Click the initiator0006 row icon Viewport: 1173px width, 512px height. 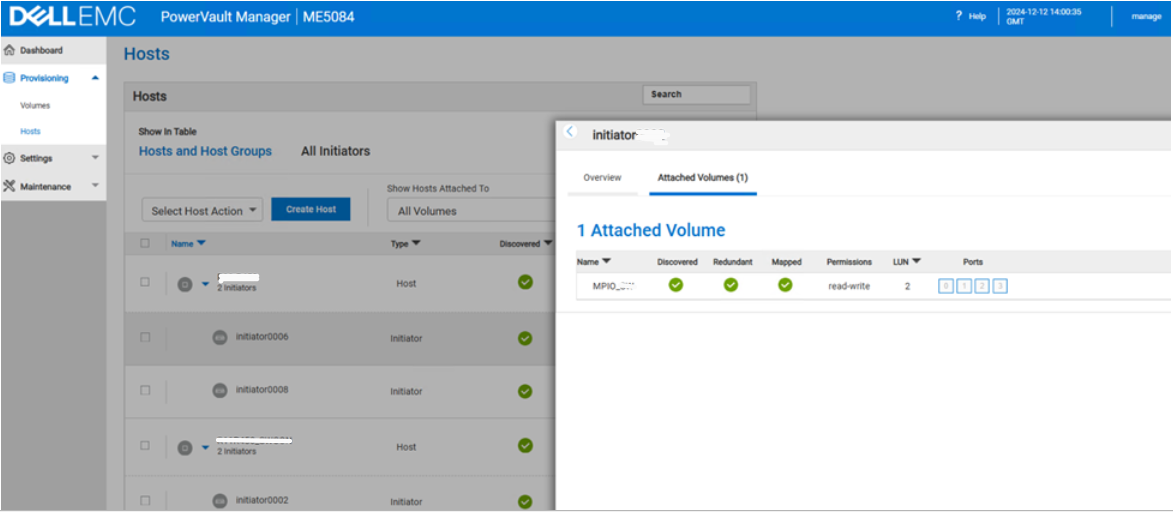point(220,338)
